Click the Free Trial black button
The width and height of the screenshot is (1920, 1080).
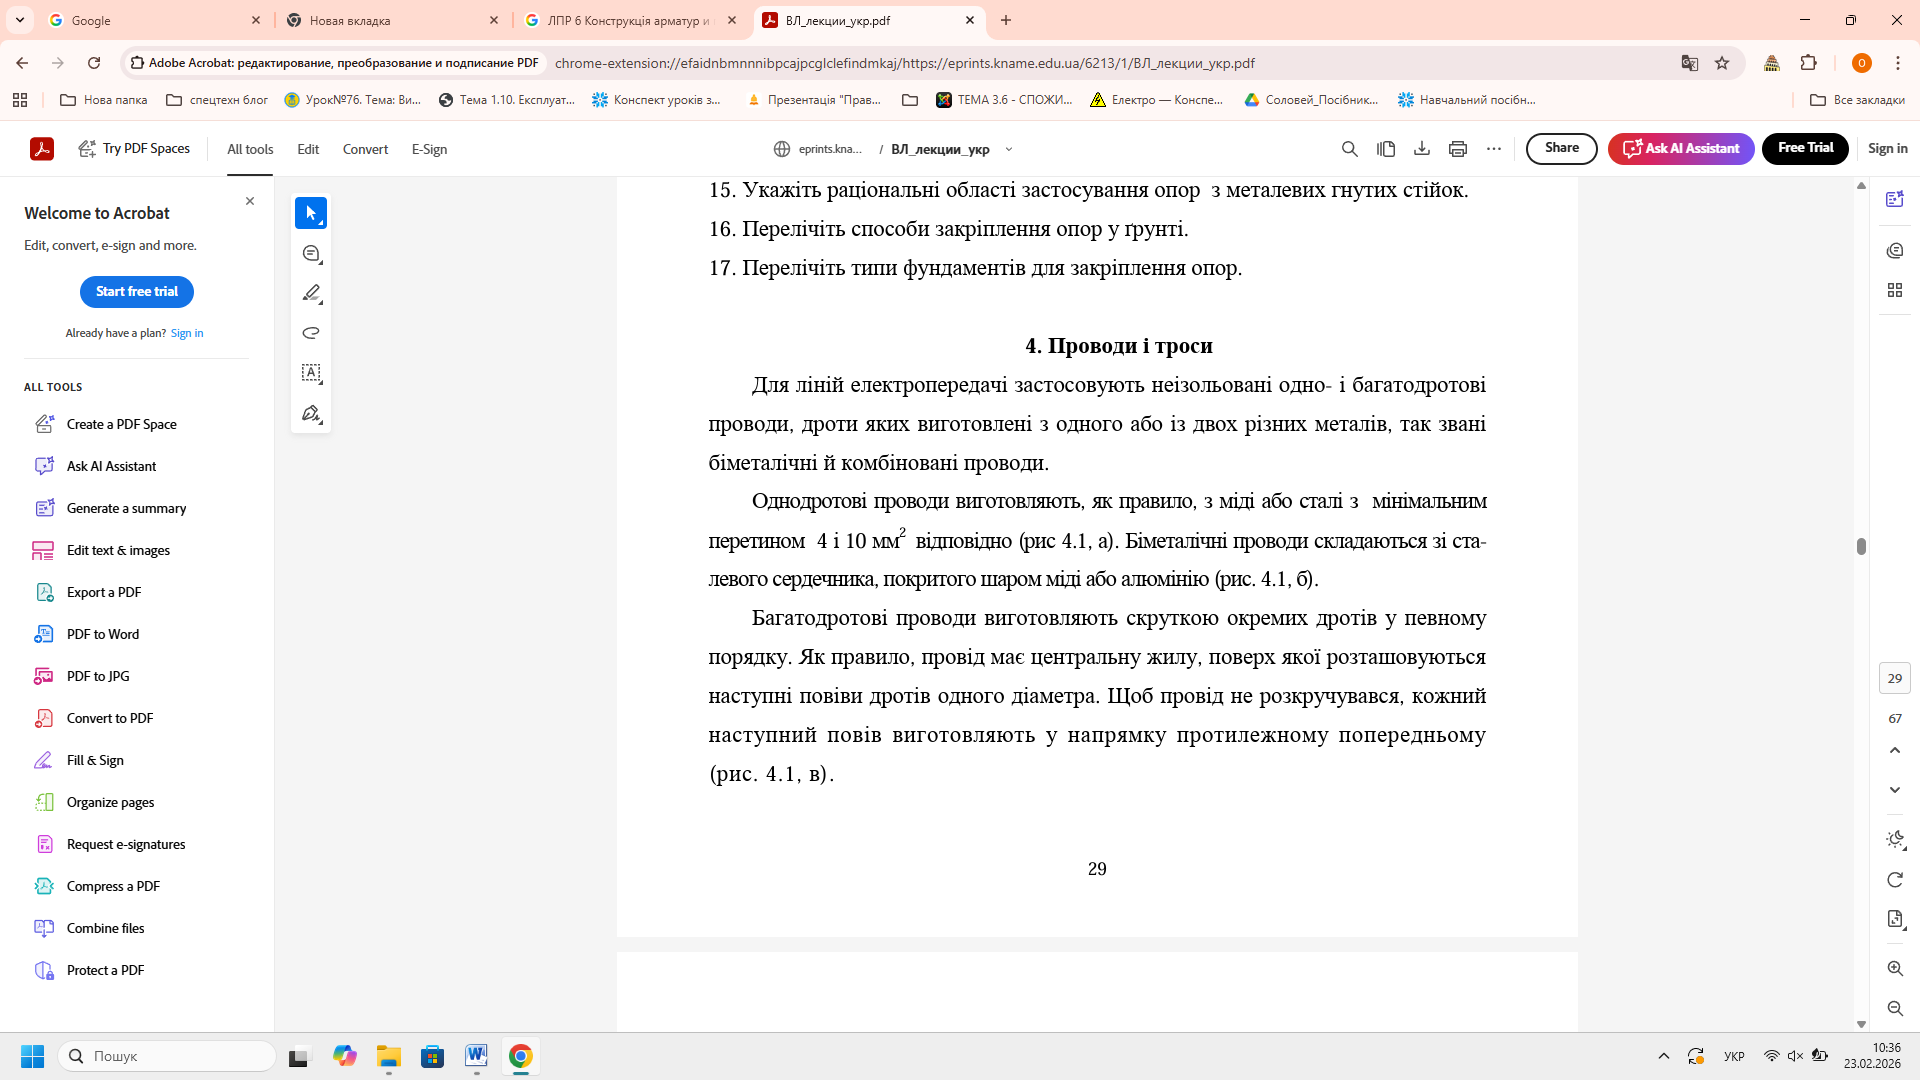coord(1805,148)
